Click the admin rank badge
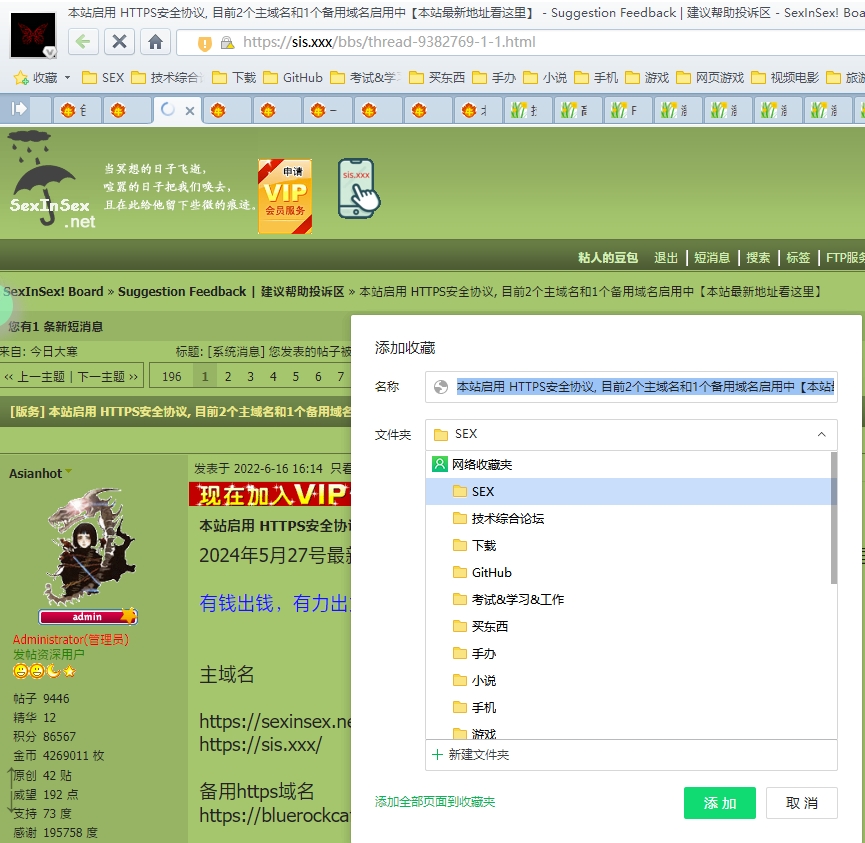The image size is (865, 843). [x=88, y=616]
